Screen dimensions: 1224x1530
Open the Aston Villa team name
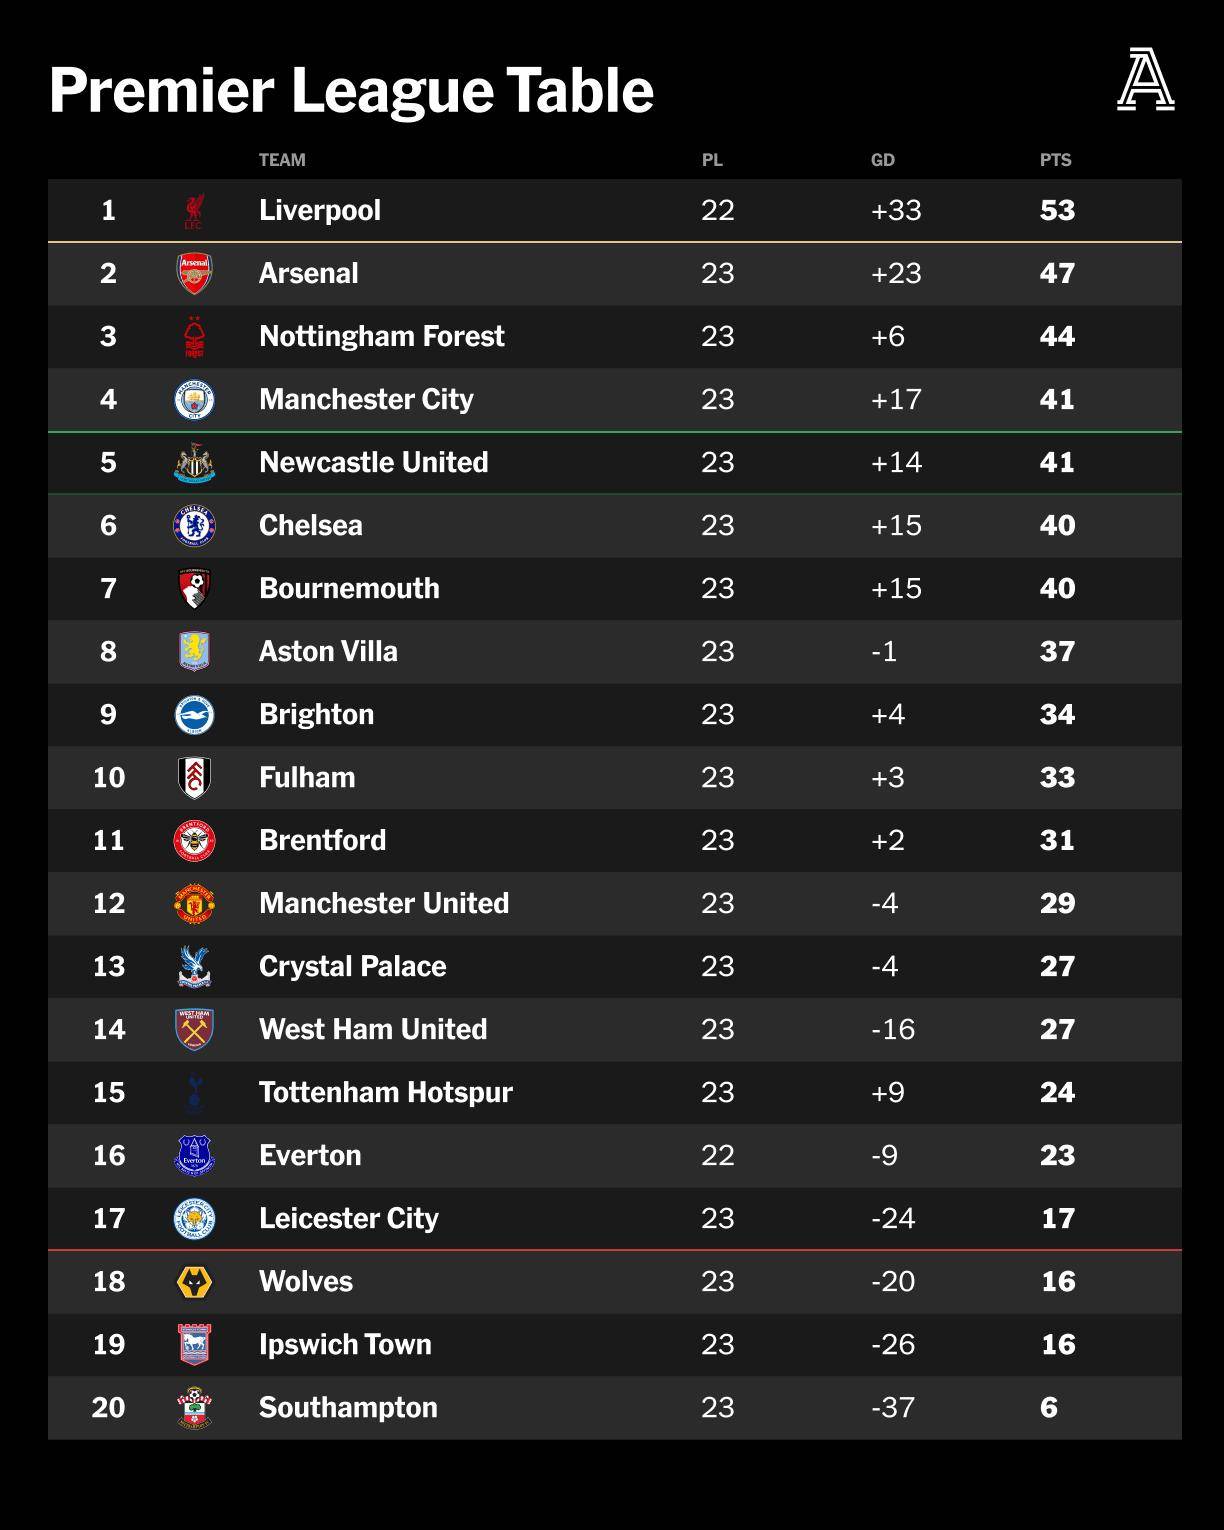point(328,651)
